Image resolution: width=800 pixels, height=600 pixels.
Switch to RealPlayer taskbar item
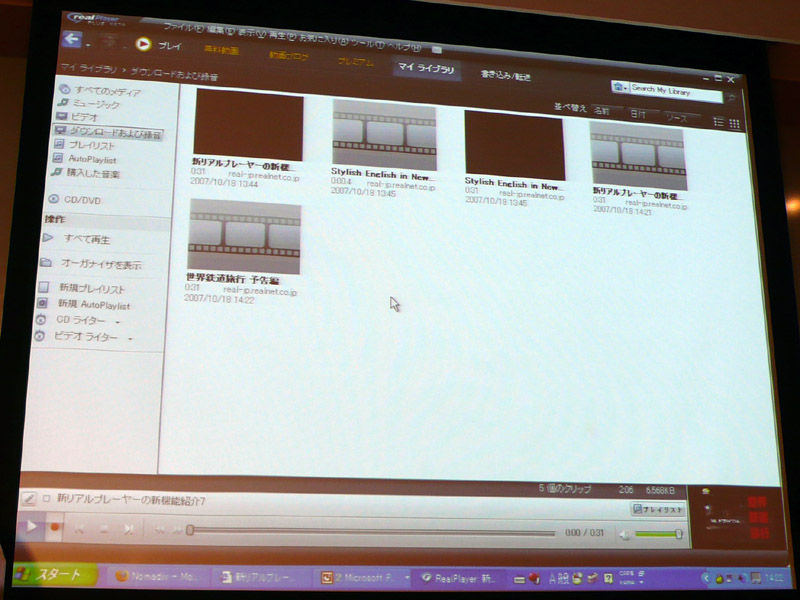click(461, 579)
